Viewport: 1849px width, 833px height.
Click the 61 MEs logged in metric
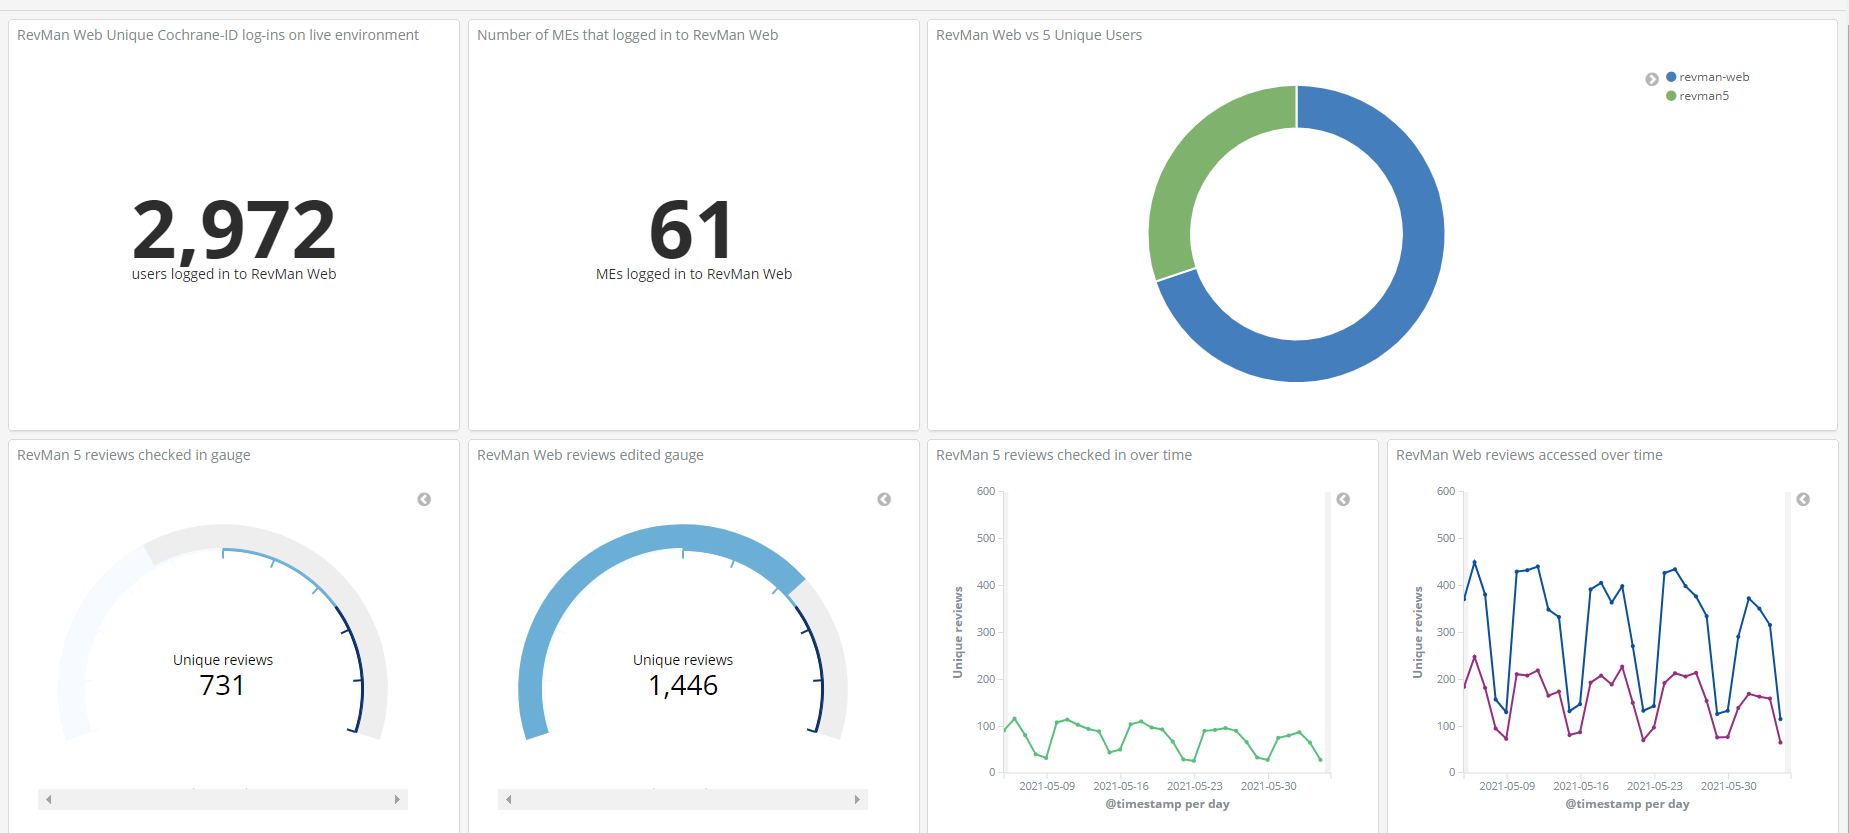692,230
